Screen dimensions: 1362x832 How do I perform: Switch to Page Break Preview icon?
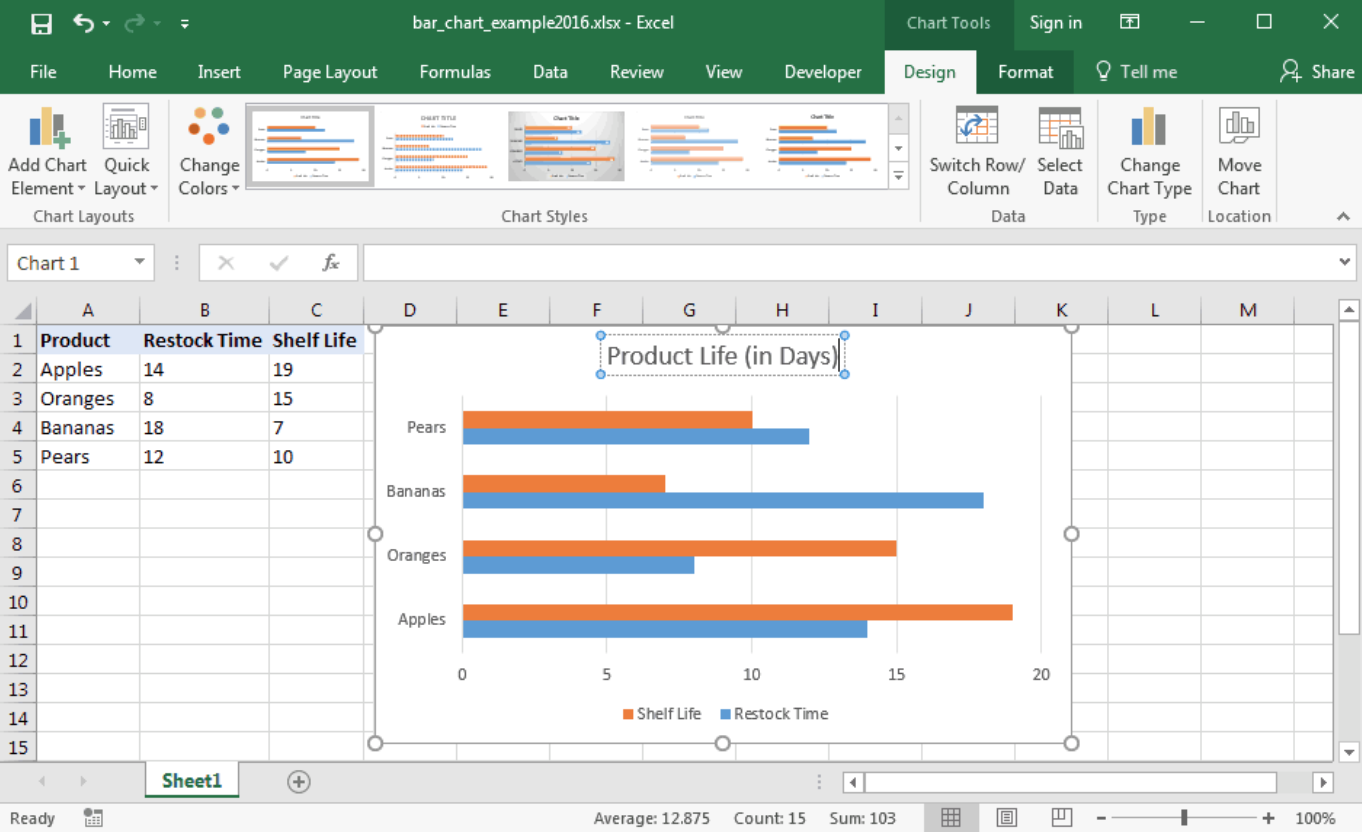click(x=1063, y=818)
